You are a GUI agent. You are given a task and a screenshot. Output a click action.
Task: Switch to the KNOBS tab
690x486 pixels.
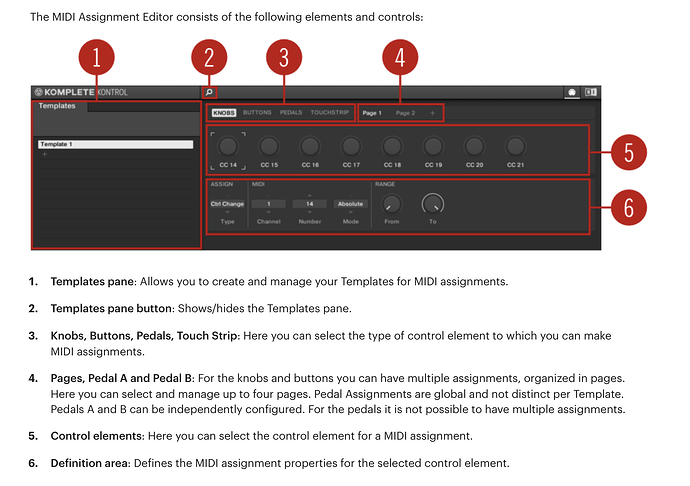coord(224,113)
